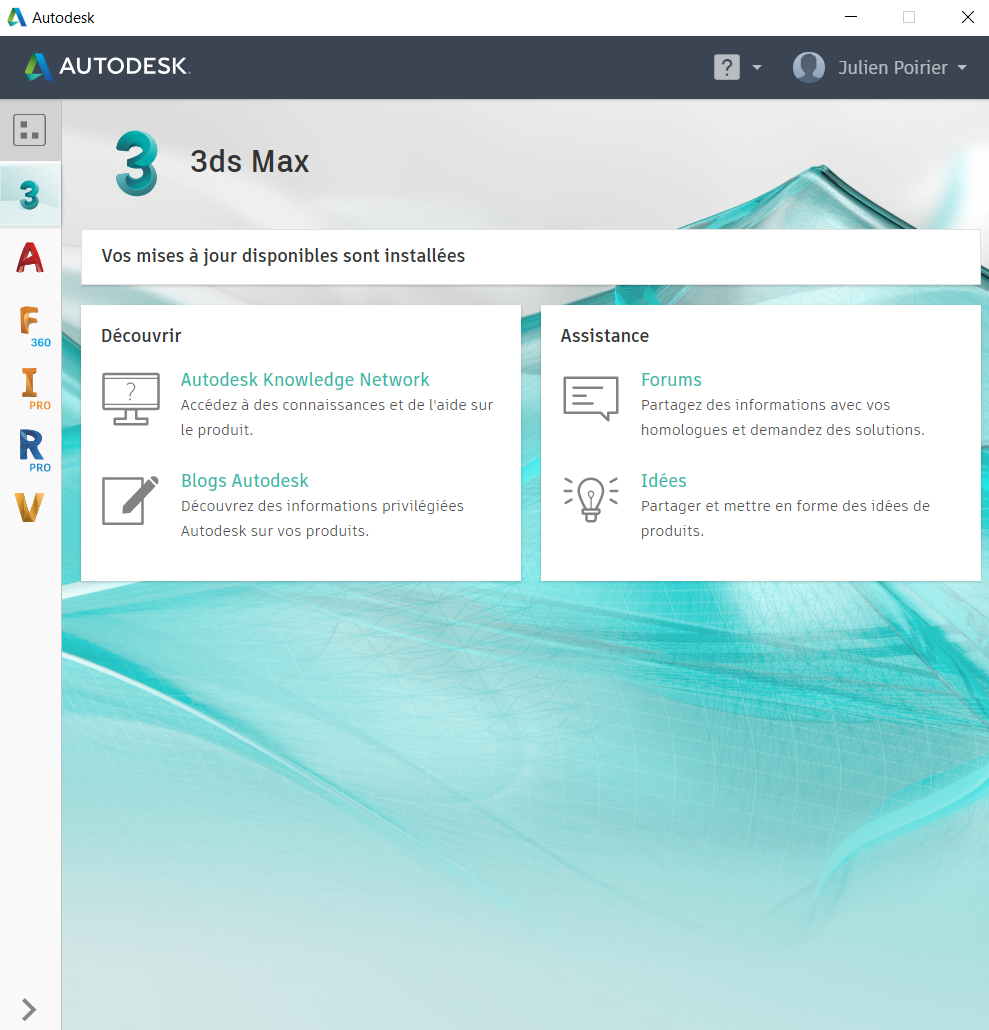Click the Découvrir heading
This screenshot has width=989, height=1030.
141,336
